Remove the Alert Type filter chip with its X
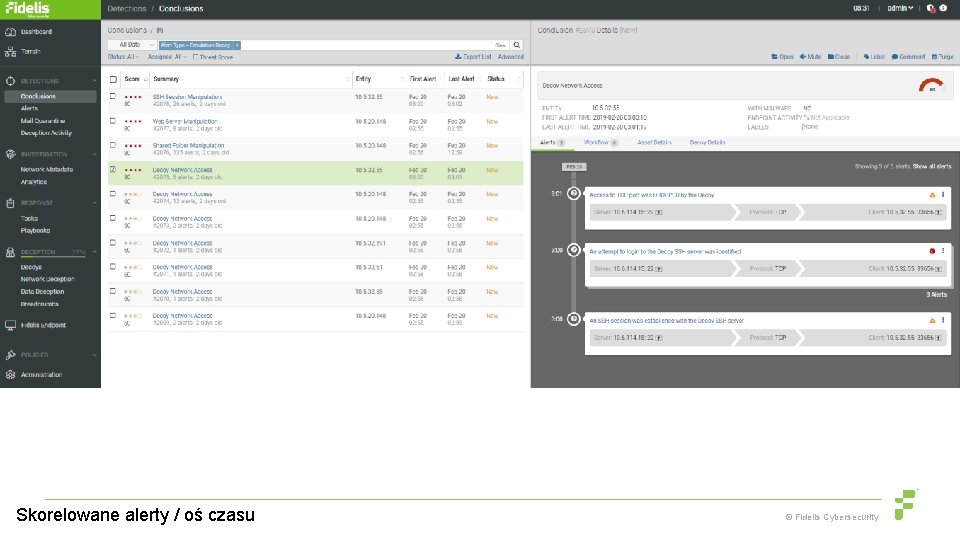 tap(238, 45)
